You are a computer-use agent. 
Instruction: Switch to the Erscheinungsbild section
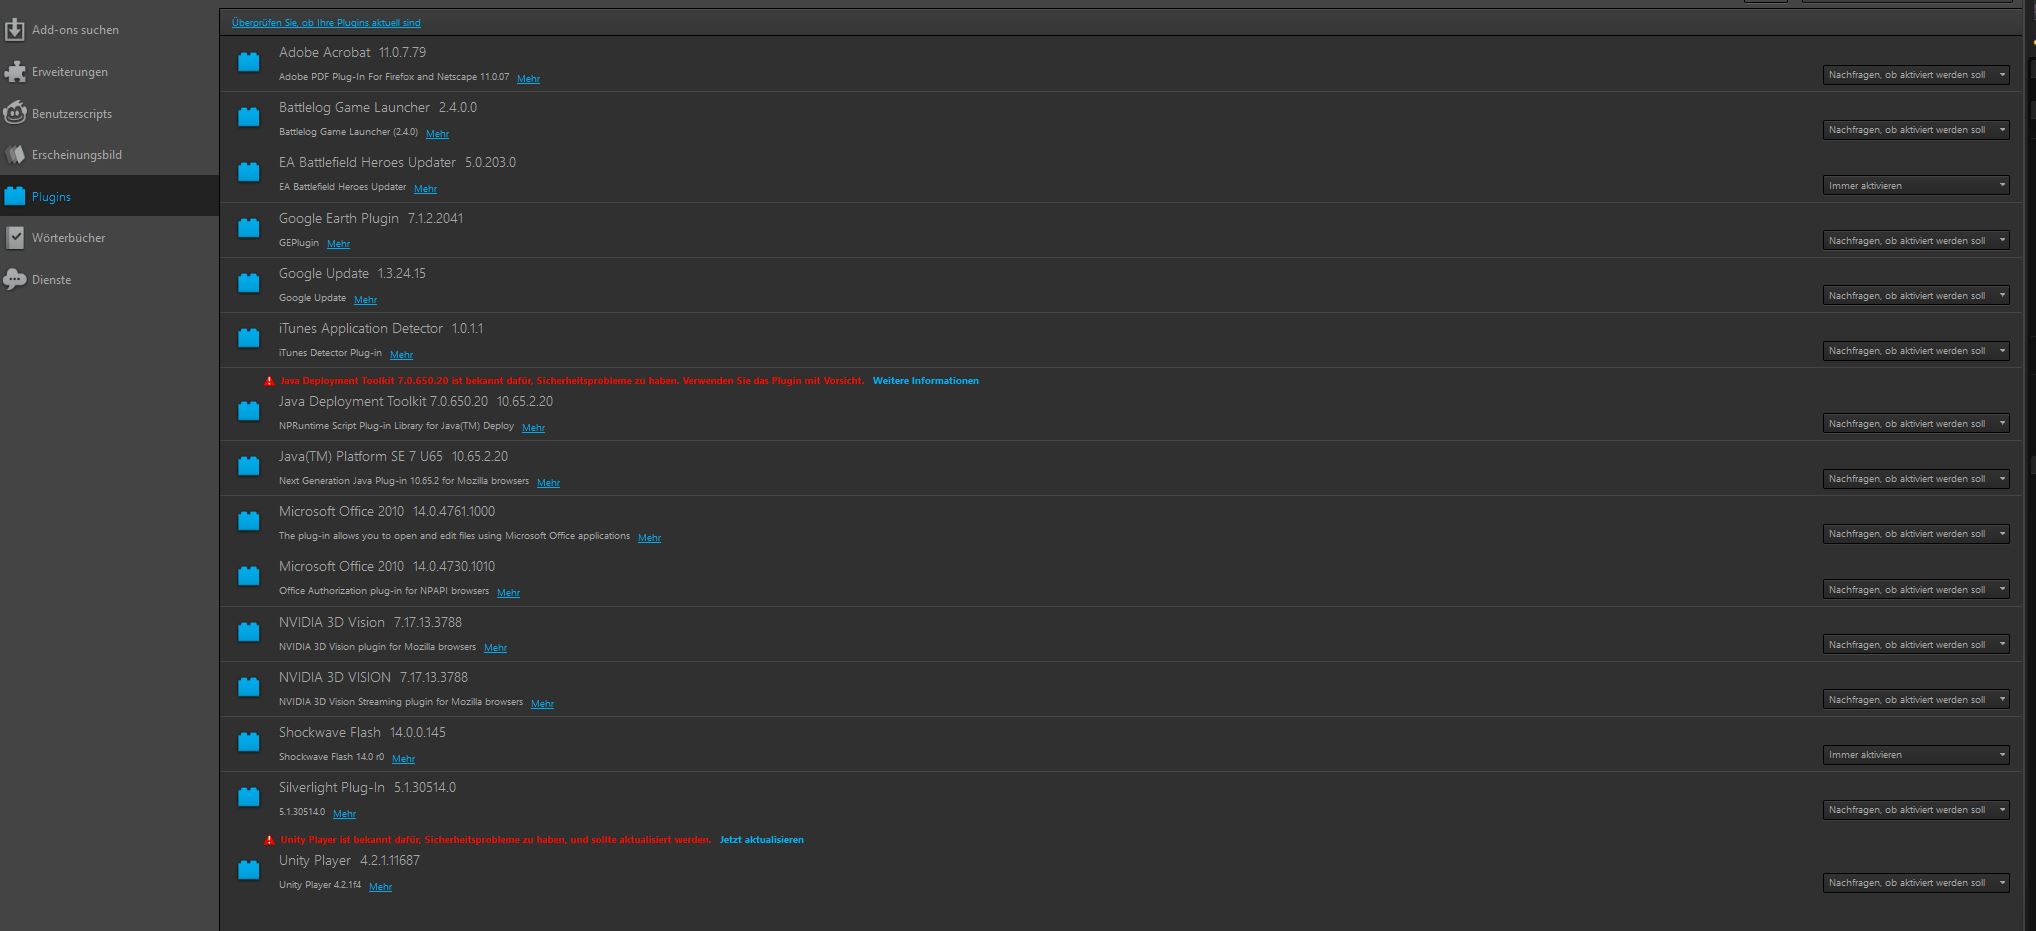(x=109, y=155)
